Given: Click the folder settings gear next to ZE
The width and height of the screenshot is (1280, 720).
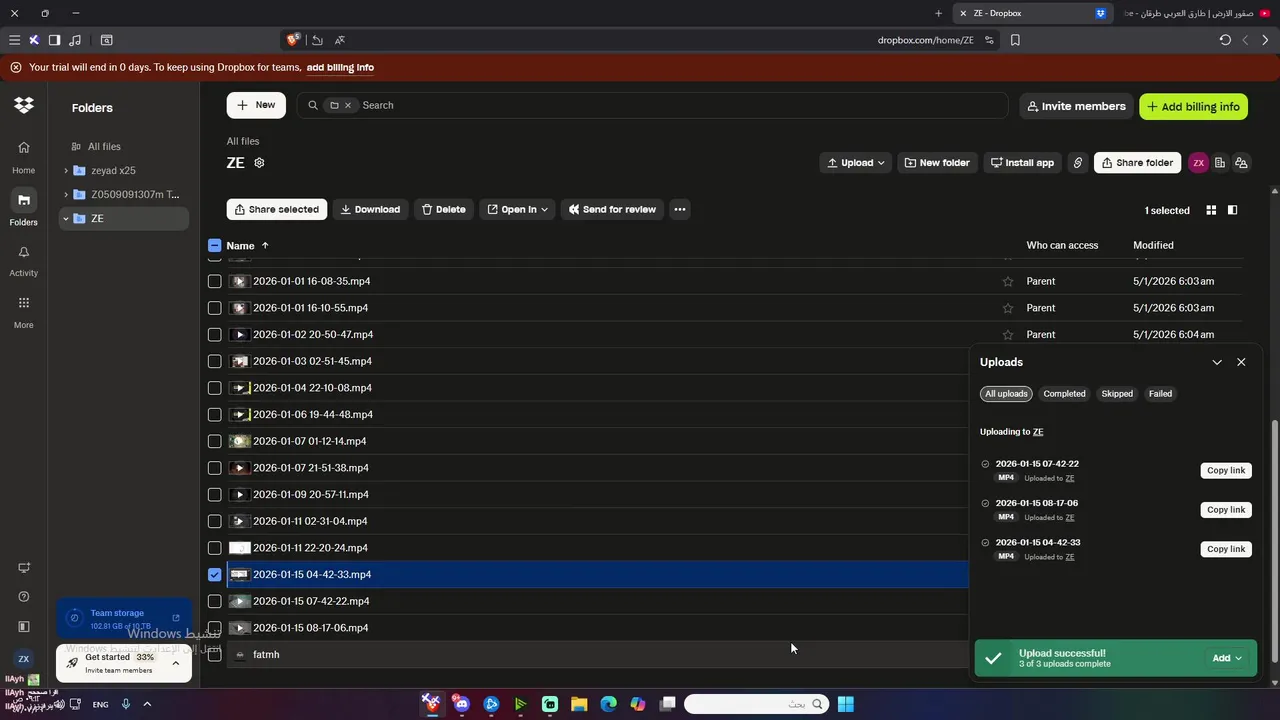Looking at the screenshot, I should click(259, 163).
